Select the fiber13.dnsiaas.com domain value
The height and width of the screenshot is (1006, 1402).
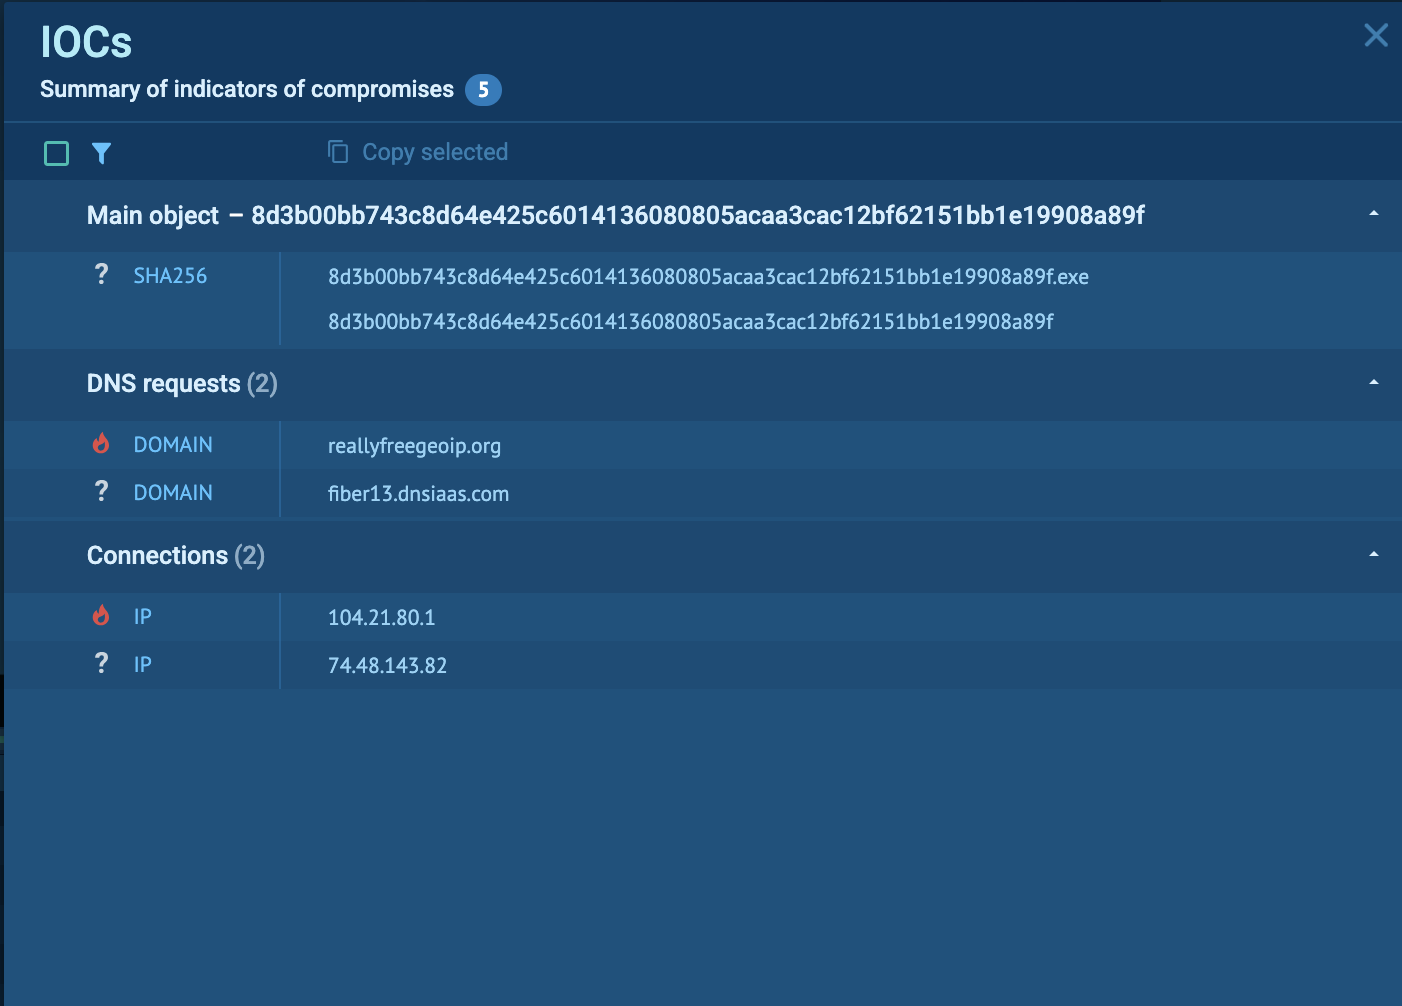pos(418,494)
